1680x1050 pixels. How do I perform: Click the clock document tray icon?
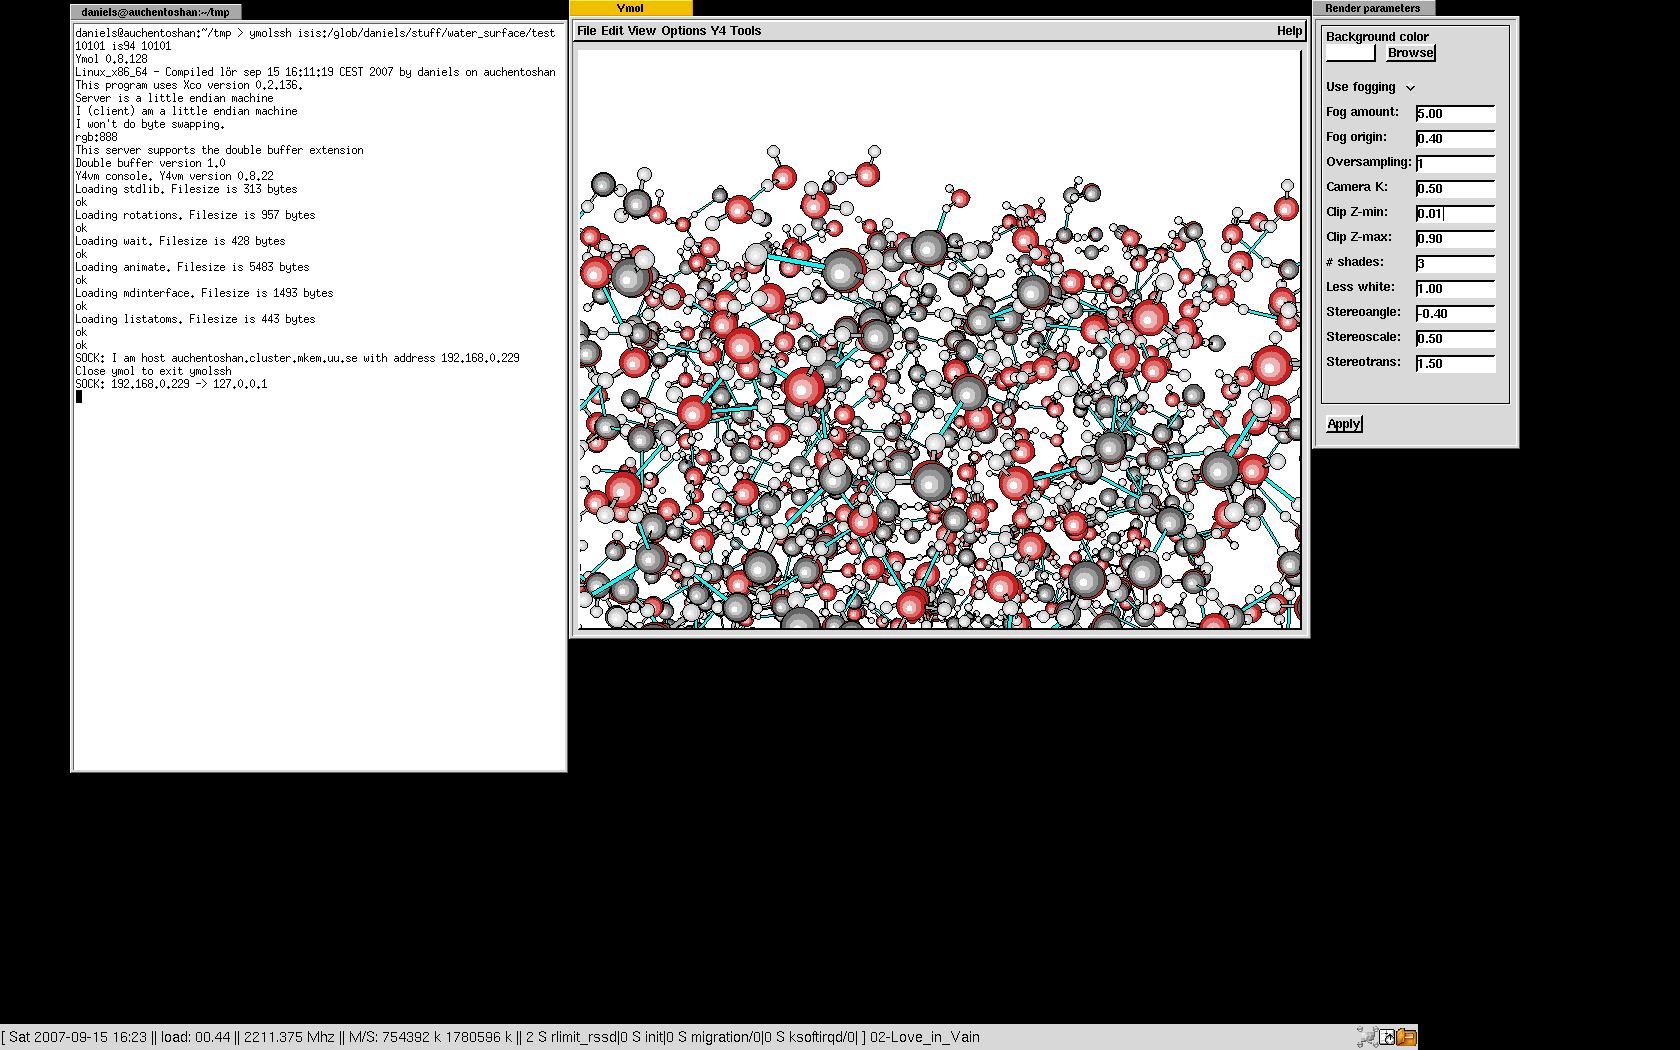click(1387, 1037)
